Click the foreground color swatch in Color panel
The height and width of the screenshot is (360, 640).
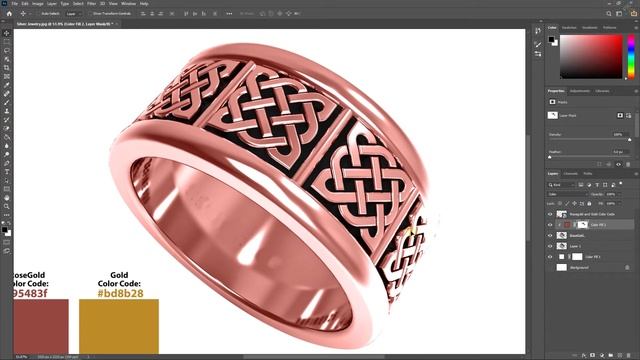coord(551,40)
